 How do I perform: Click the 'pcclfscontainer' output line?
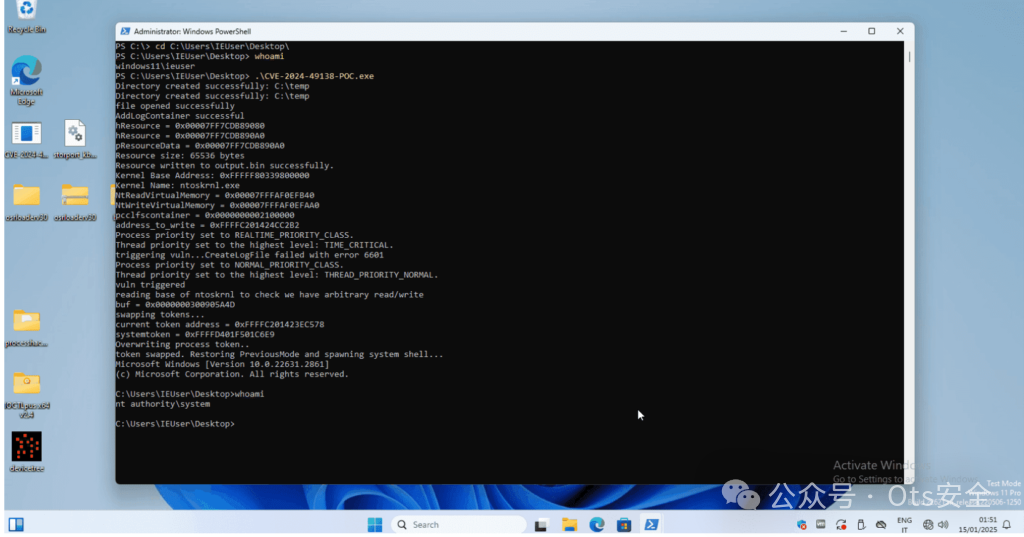point(205,215)
